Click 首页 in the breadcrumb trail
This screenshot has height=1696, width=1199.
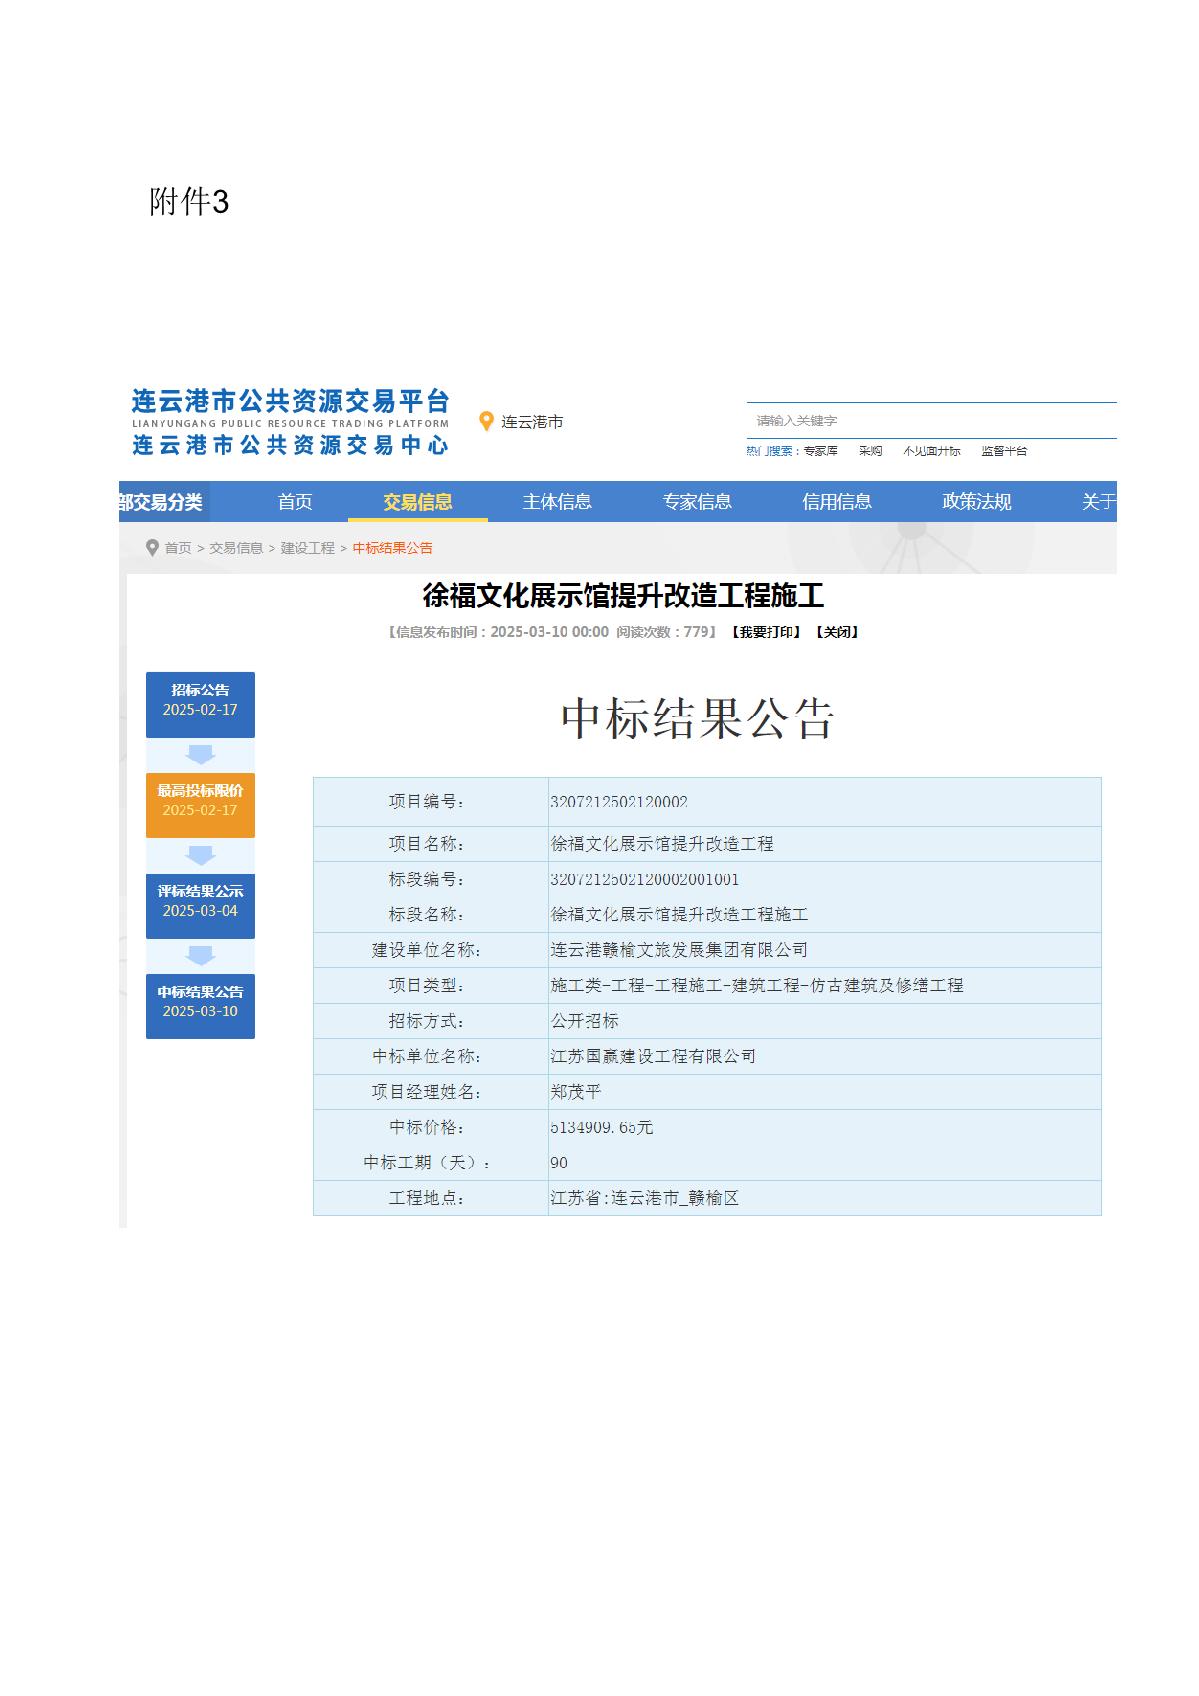pyautogui.click(x=178, y=548)
